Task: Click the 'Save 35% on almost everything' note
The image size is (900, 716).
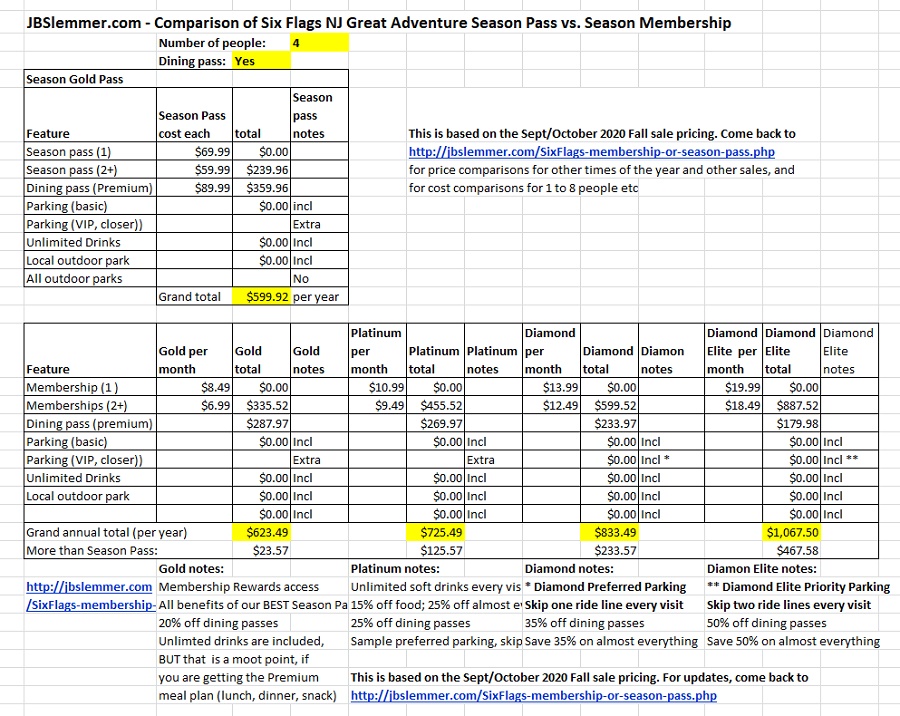Action: pos(611,641)
